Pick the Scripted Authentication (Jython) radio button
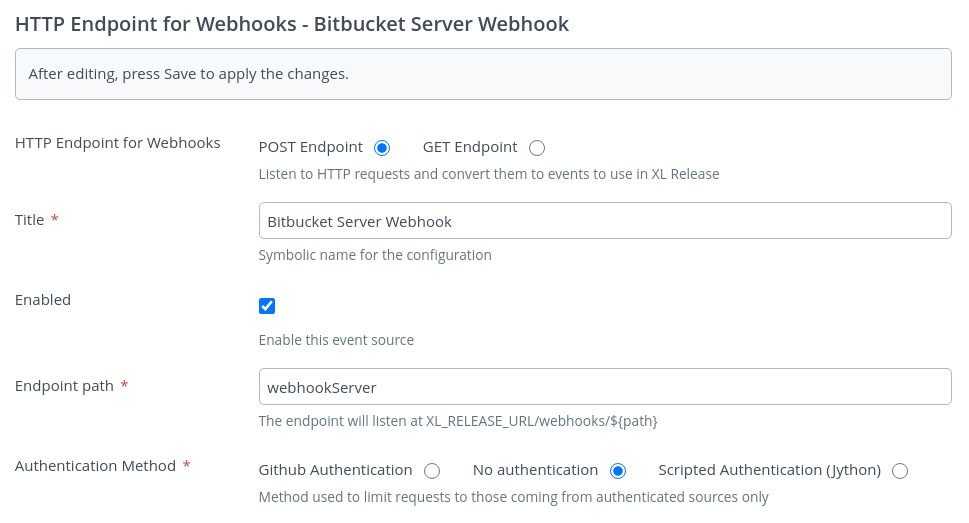This screenshot has height=523, width=969. [x=900, y=471]
